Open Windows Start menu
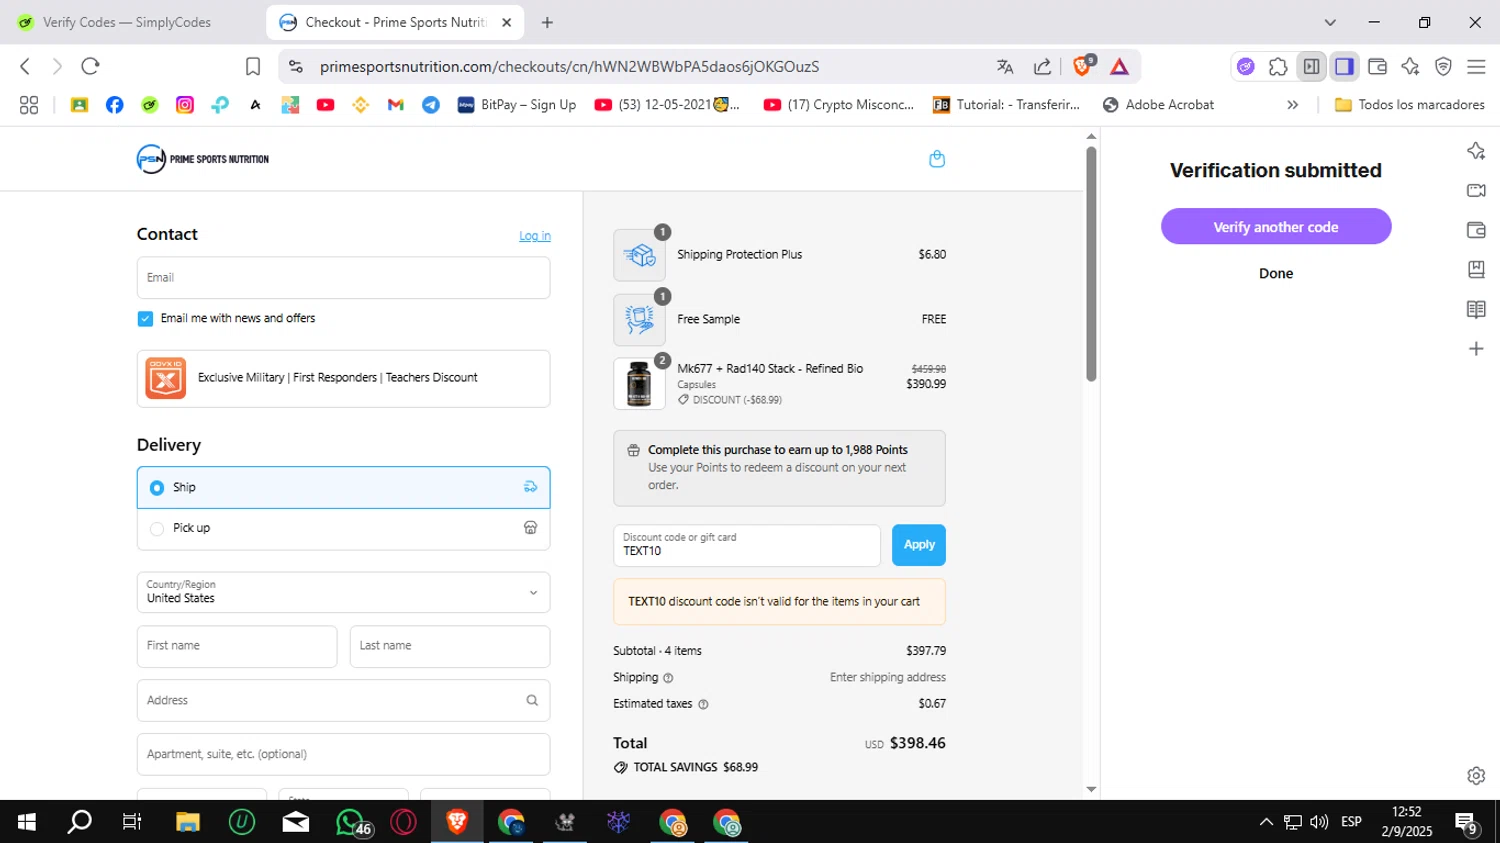The image size is (1500, 843). click(27, 822)
